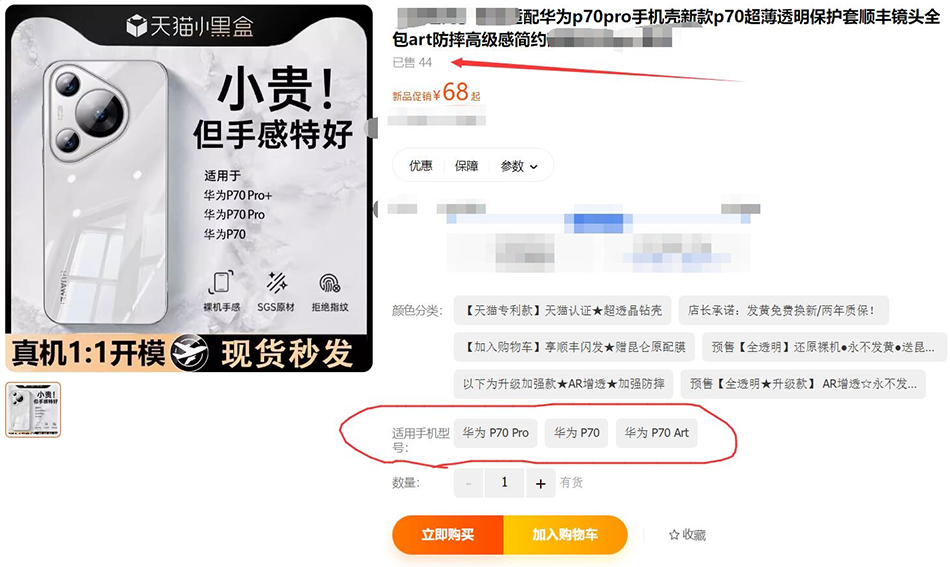
Task: Choose 以下为升级加强款 AR增透 option
Action: tap(563, 384)
